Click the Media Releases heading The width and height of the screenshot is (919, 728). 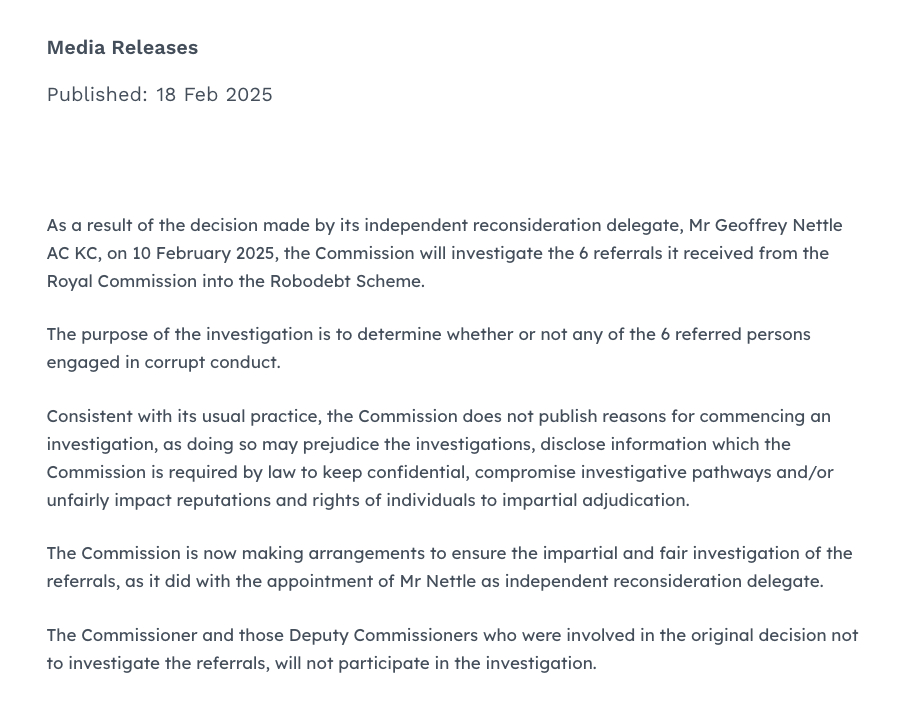point(122,48)
